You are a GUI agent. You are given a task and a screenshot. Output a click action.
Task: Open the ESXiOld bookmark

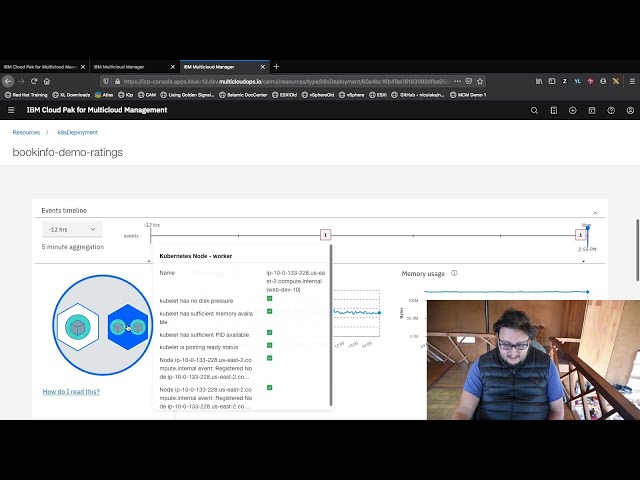pyautogui.click(x=284, y=95)
